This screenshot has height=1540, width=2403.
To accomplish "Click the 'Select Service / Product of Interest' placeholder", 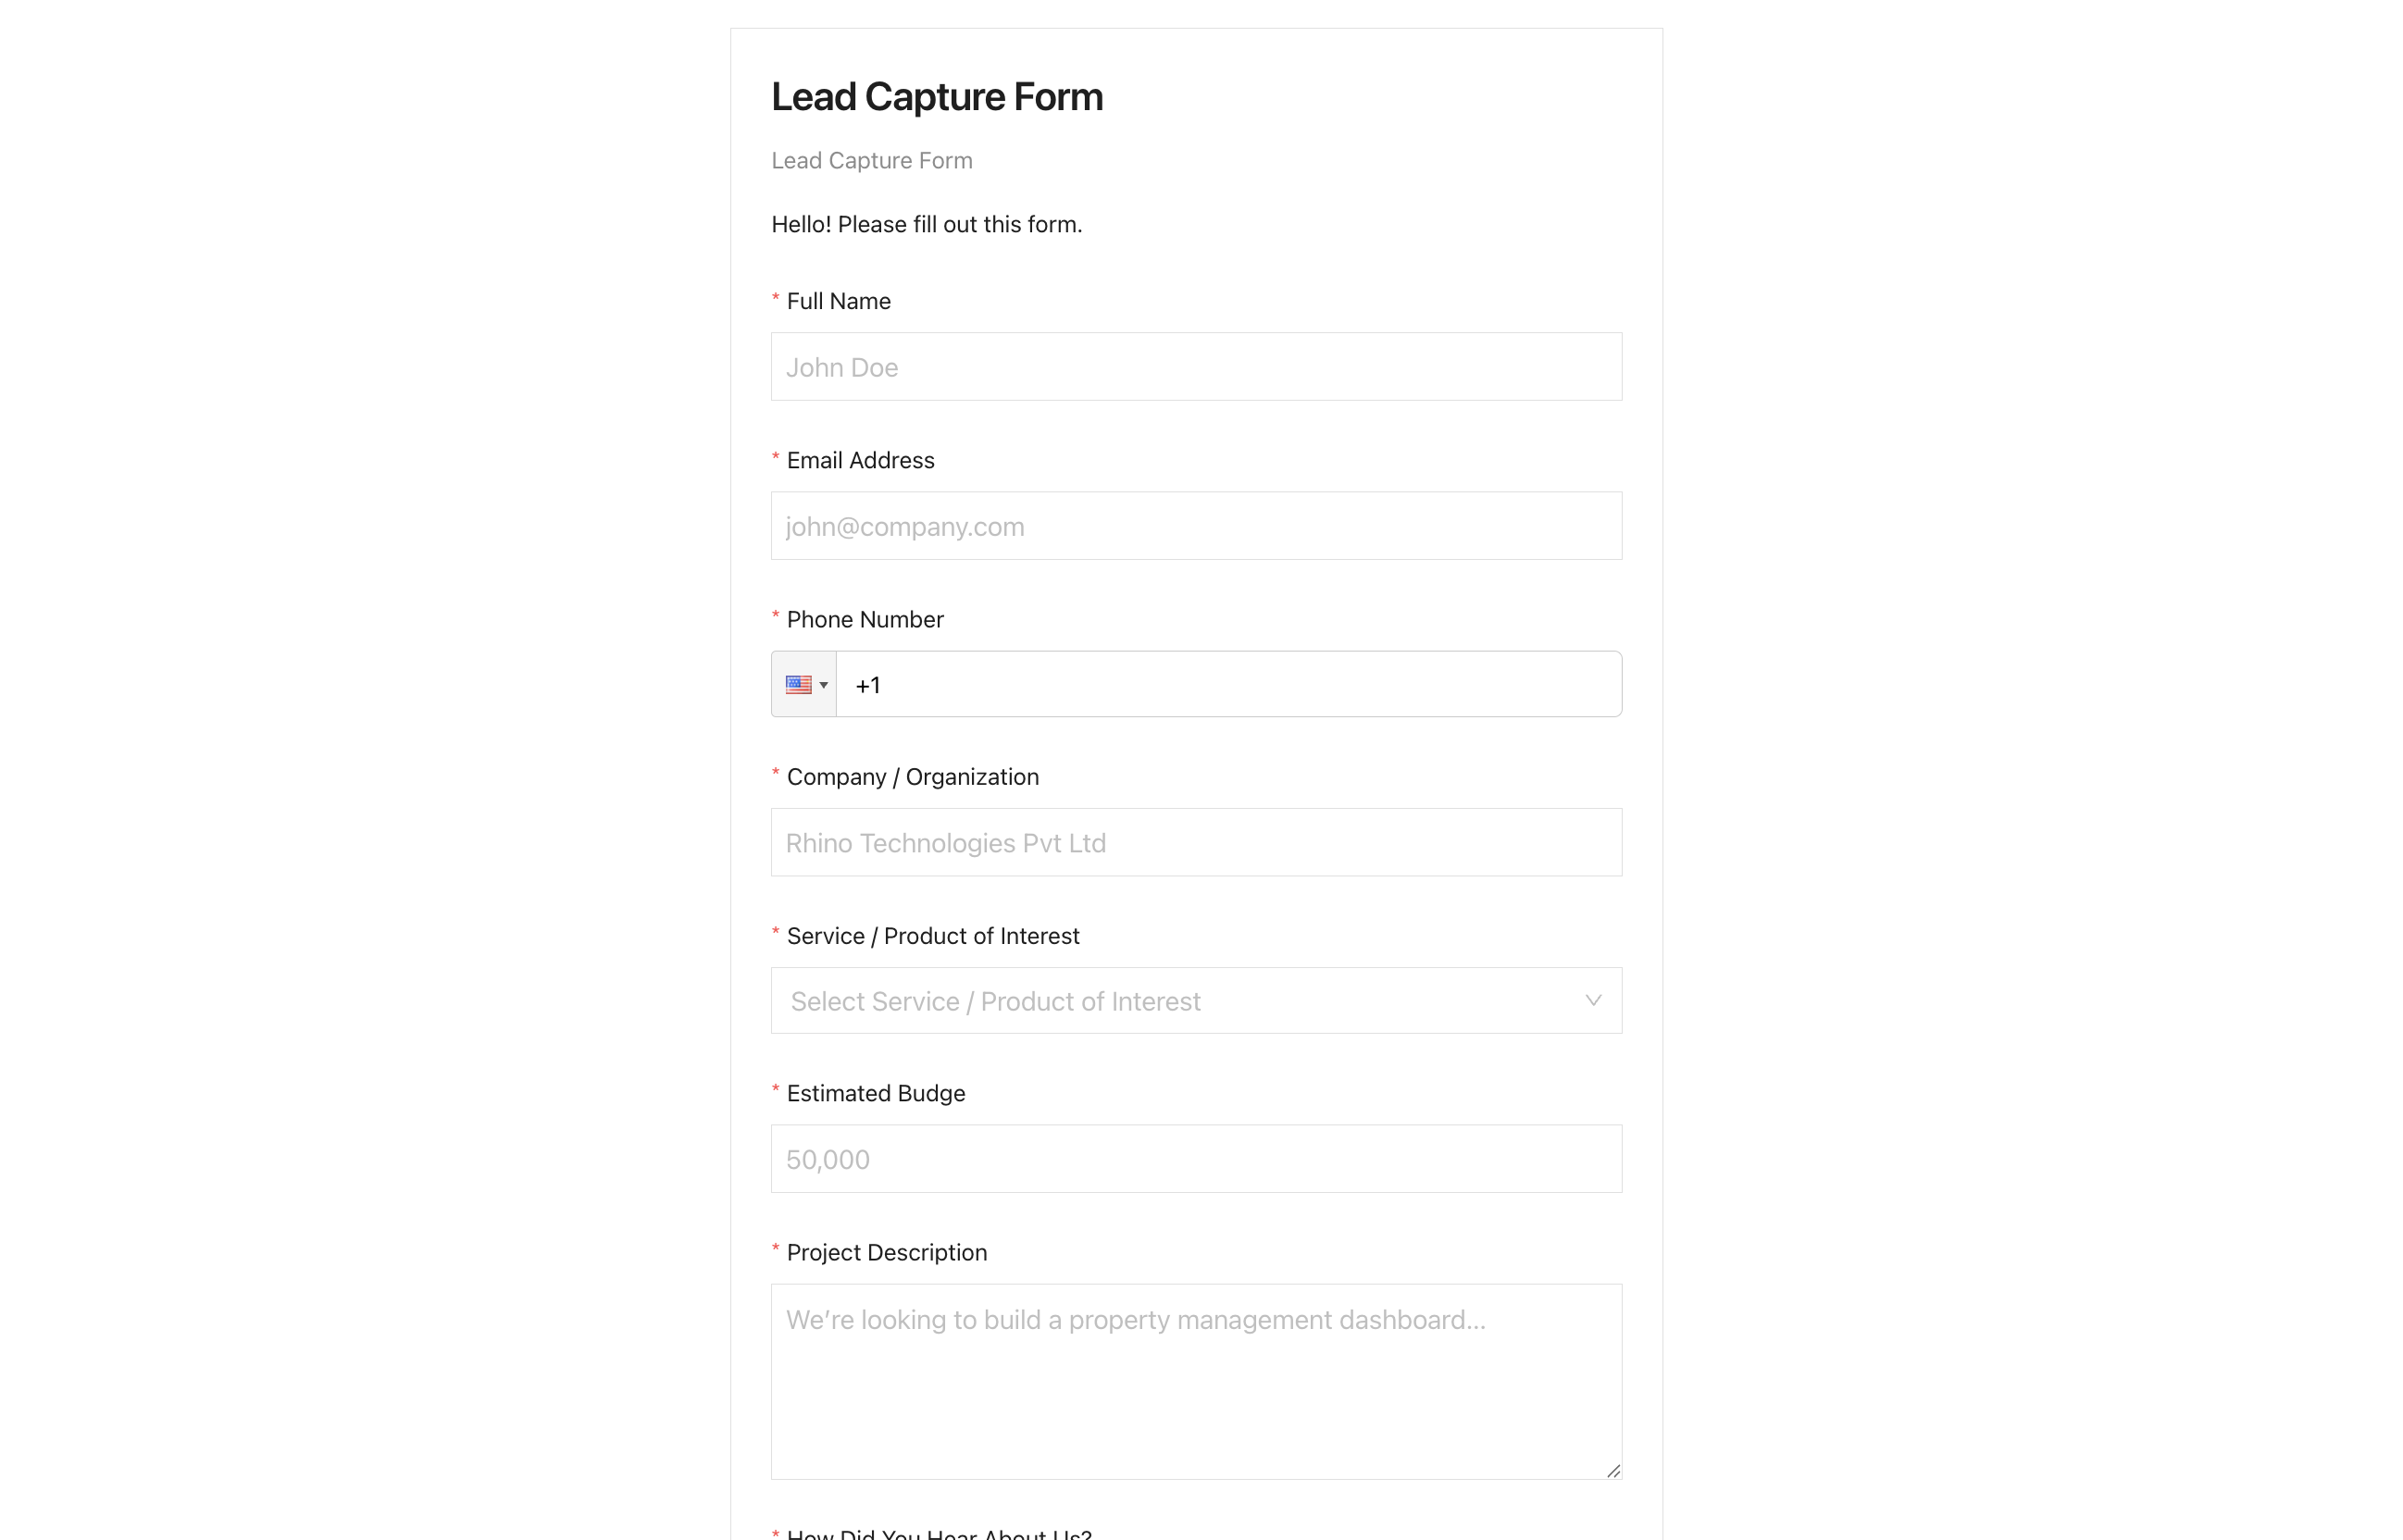I will pyautogui.click(x=995, y=1002).
